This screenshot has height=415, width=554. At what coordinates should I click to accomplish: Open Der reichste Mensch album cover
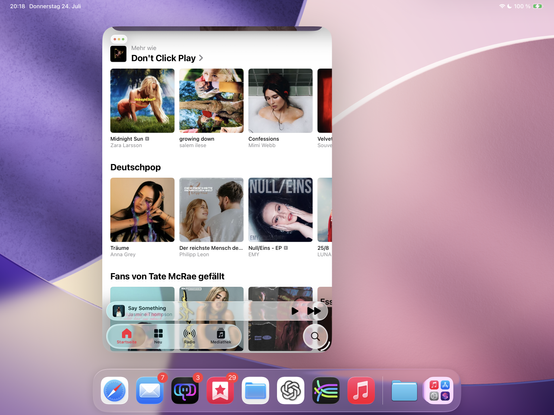pyautogui.click(x=211, y=210)
